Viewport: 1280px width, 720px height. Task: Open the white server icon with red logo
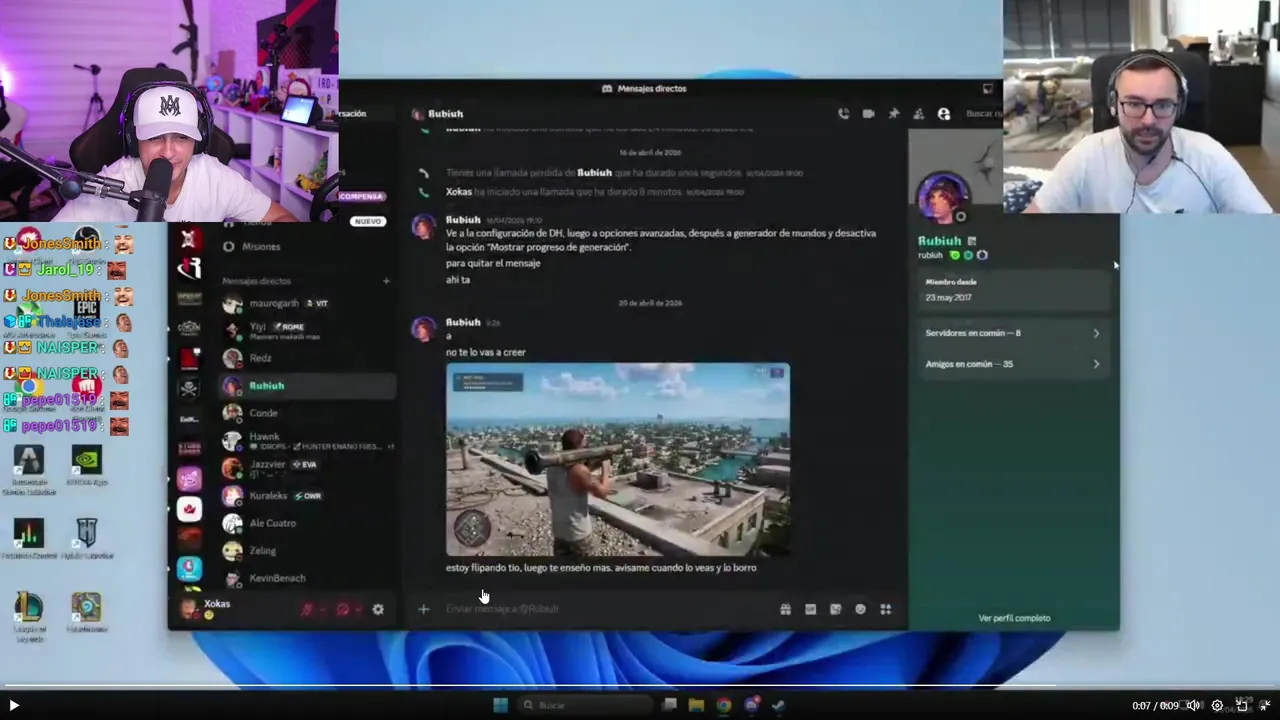pyautogui.click(x=189, y=509)
